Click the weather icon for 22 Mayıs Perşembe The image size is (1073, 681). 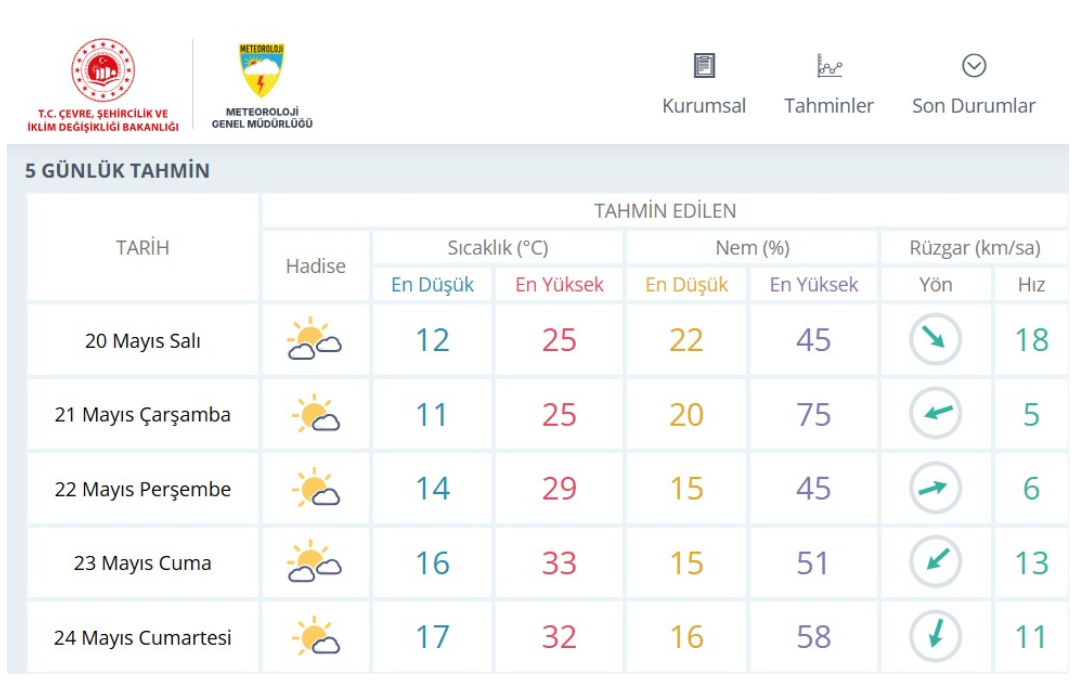click(x=316, y=488)
